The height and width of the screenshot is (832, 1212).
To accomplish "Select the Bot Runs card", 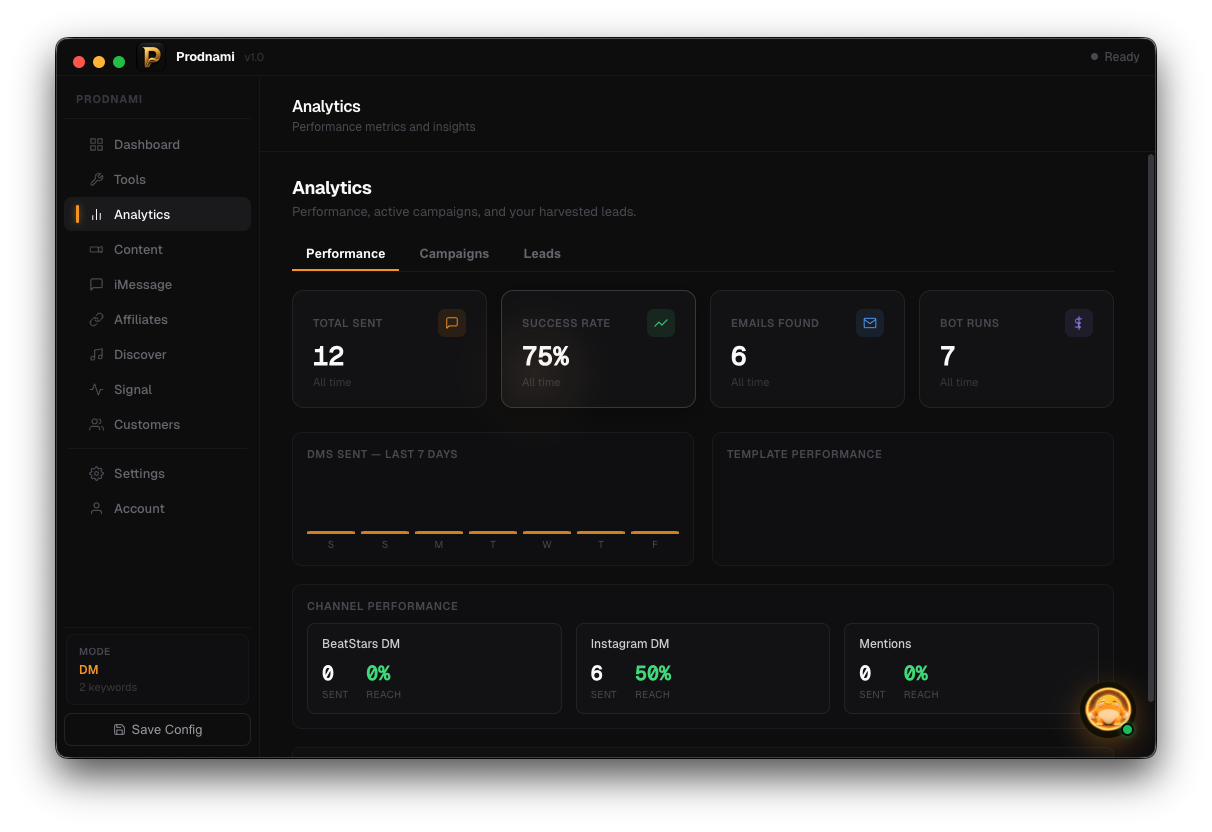I will pyautogui.click(x=1016, y=349).
